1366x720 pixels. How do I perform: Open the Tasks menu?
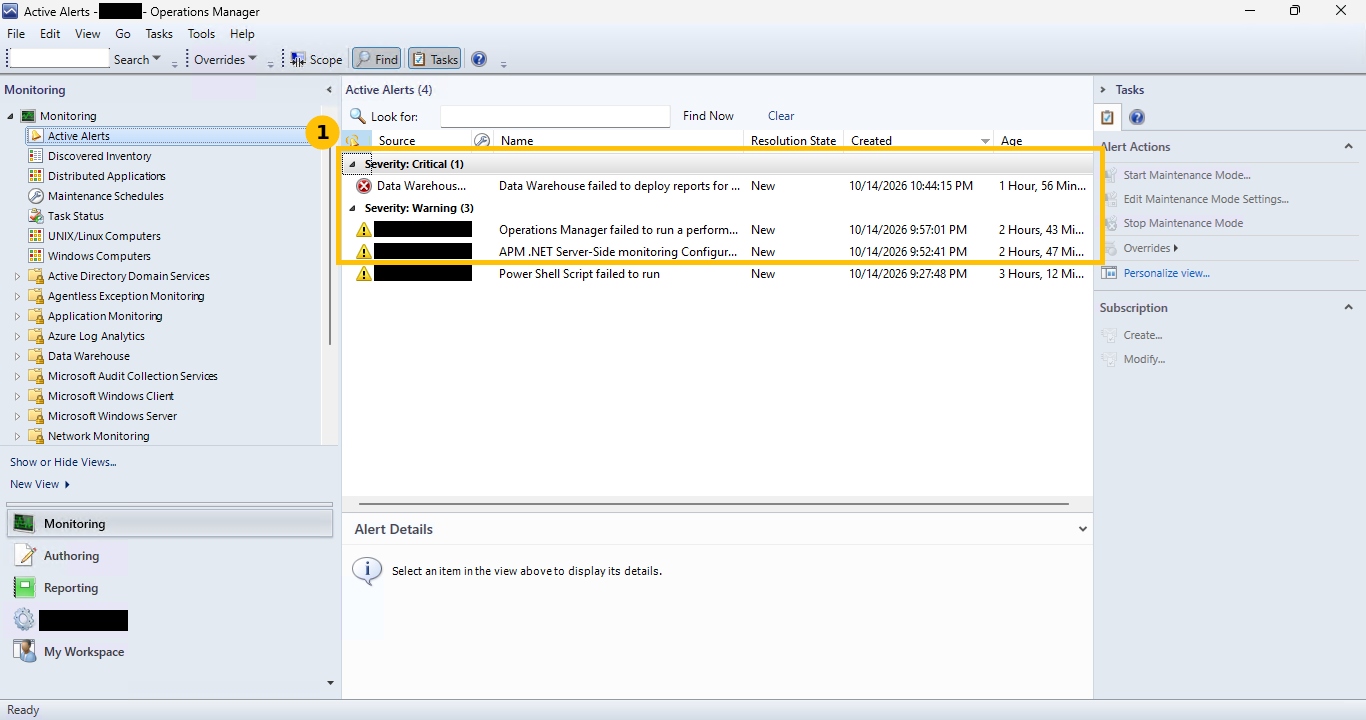159,34
